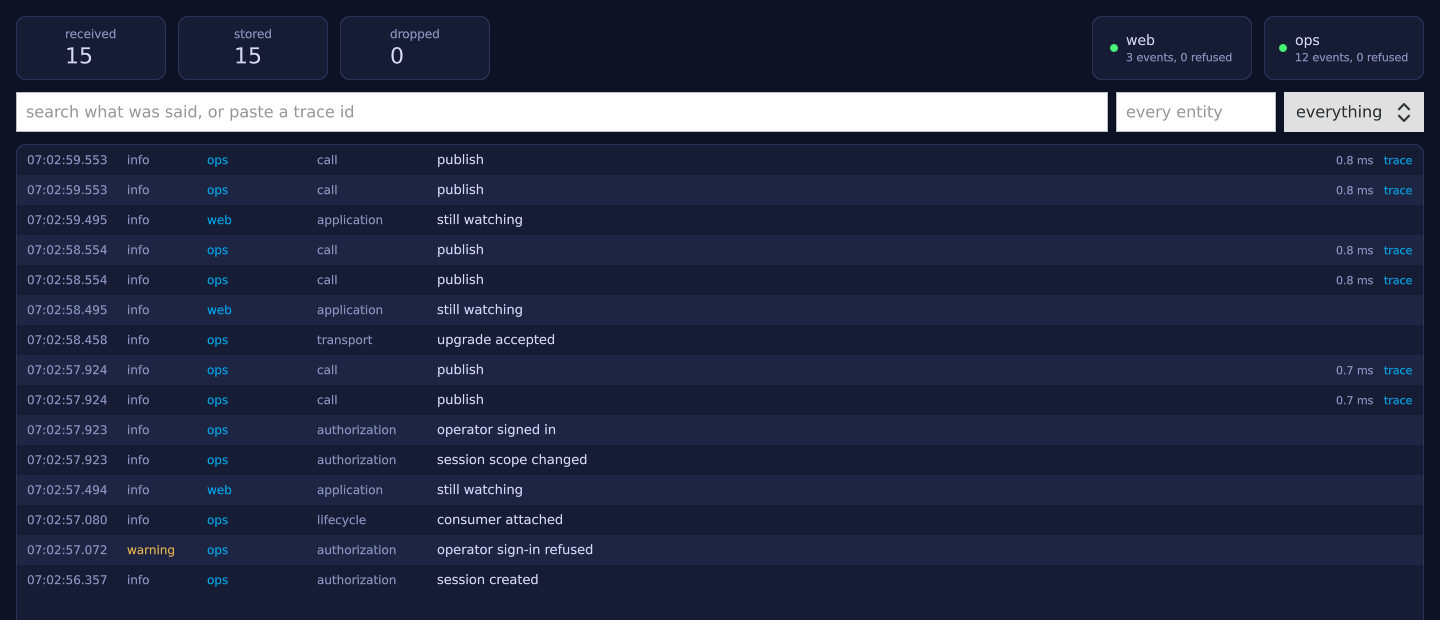
Task: Click timestamp 07:02:57.494
Action: coord(67,490)
